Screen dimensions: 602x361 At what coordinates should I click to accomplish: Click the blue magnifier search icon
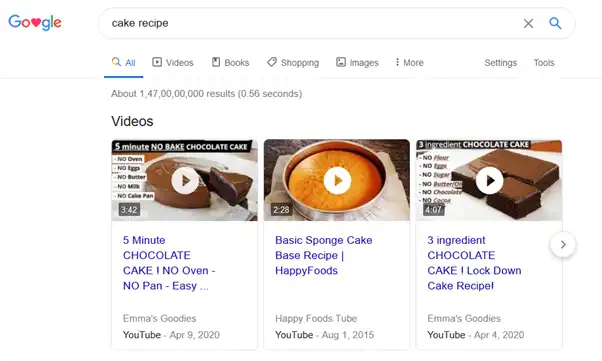(555, 23)
